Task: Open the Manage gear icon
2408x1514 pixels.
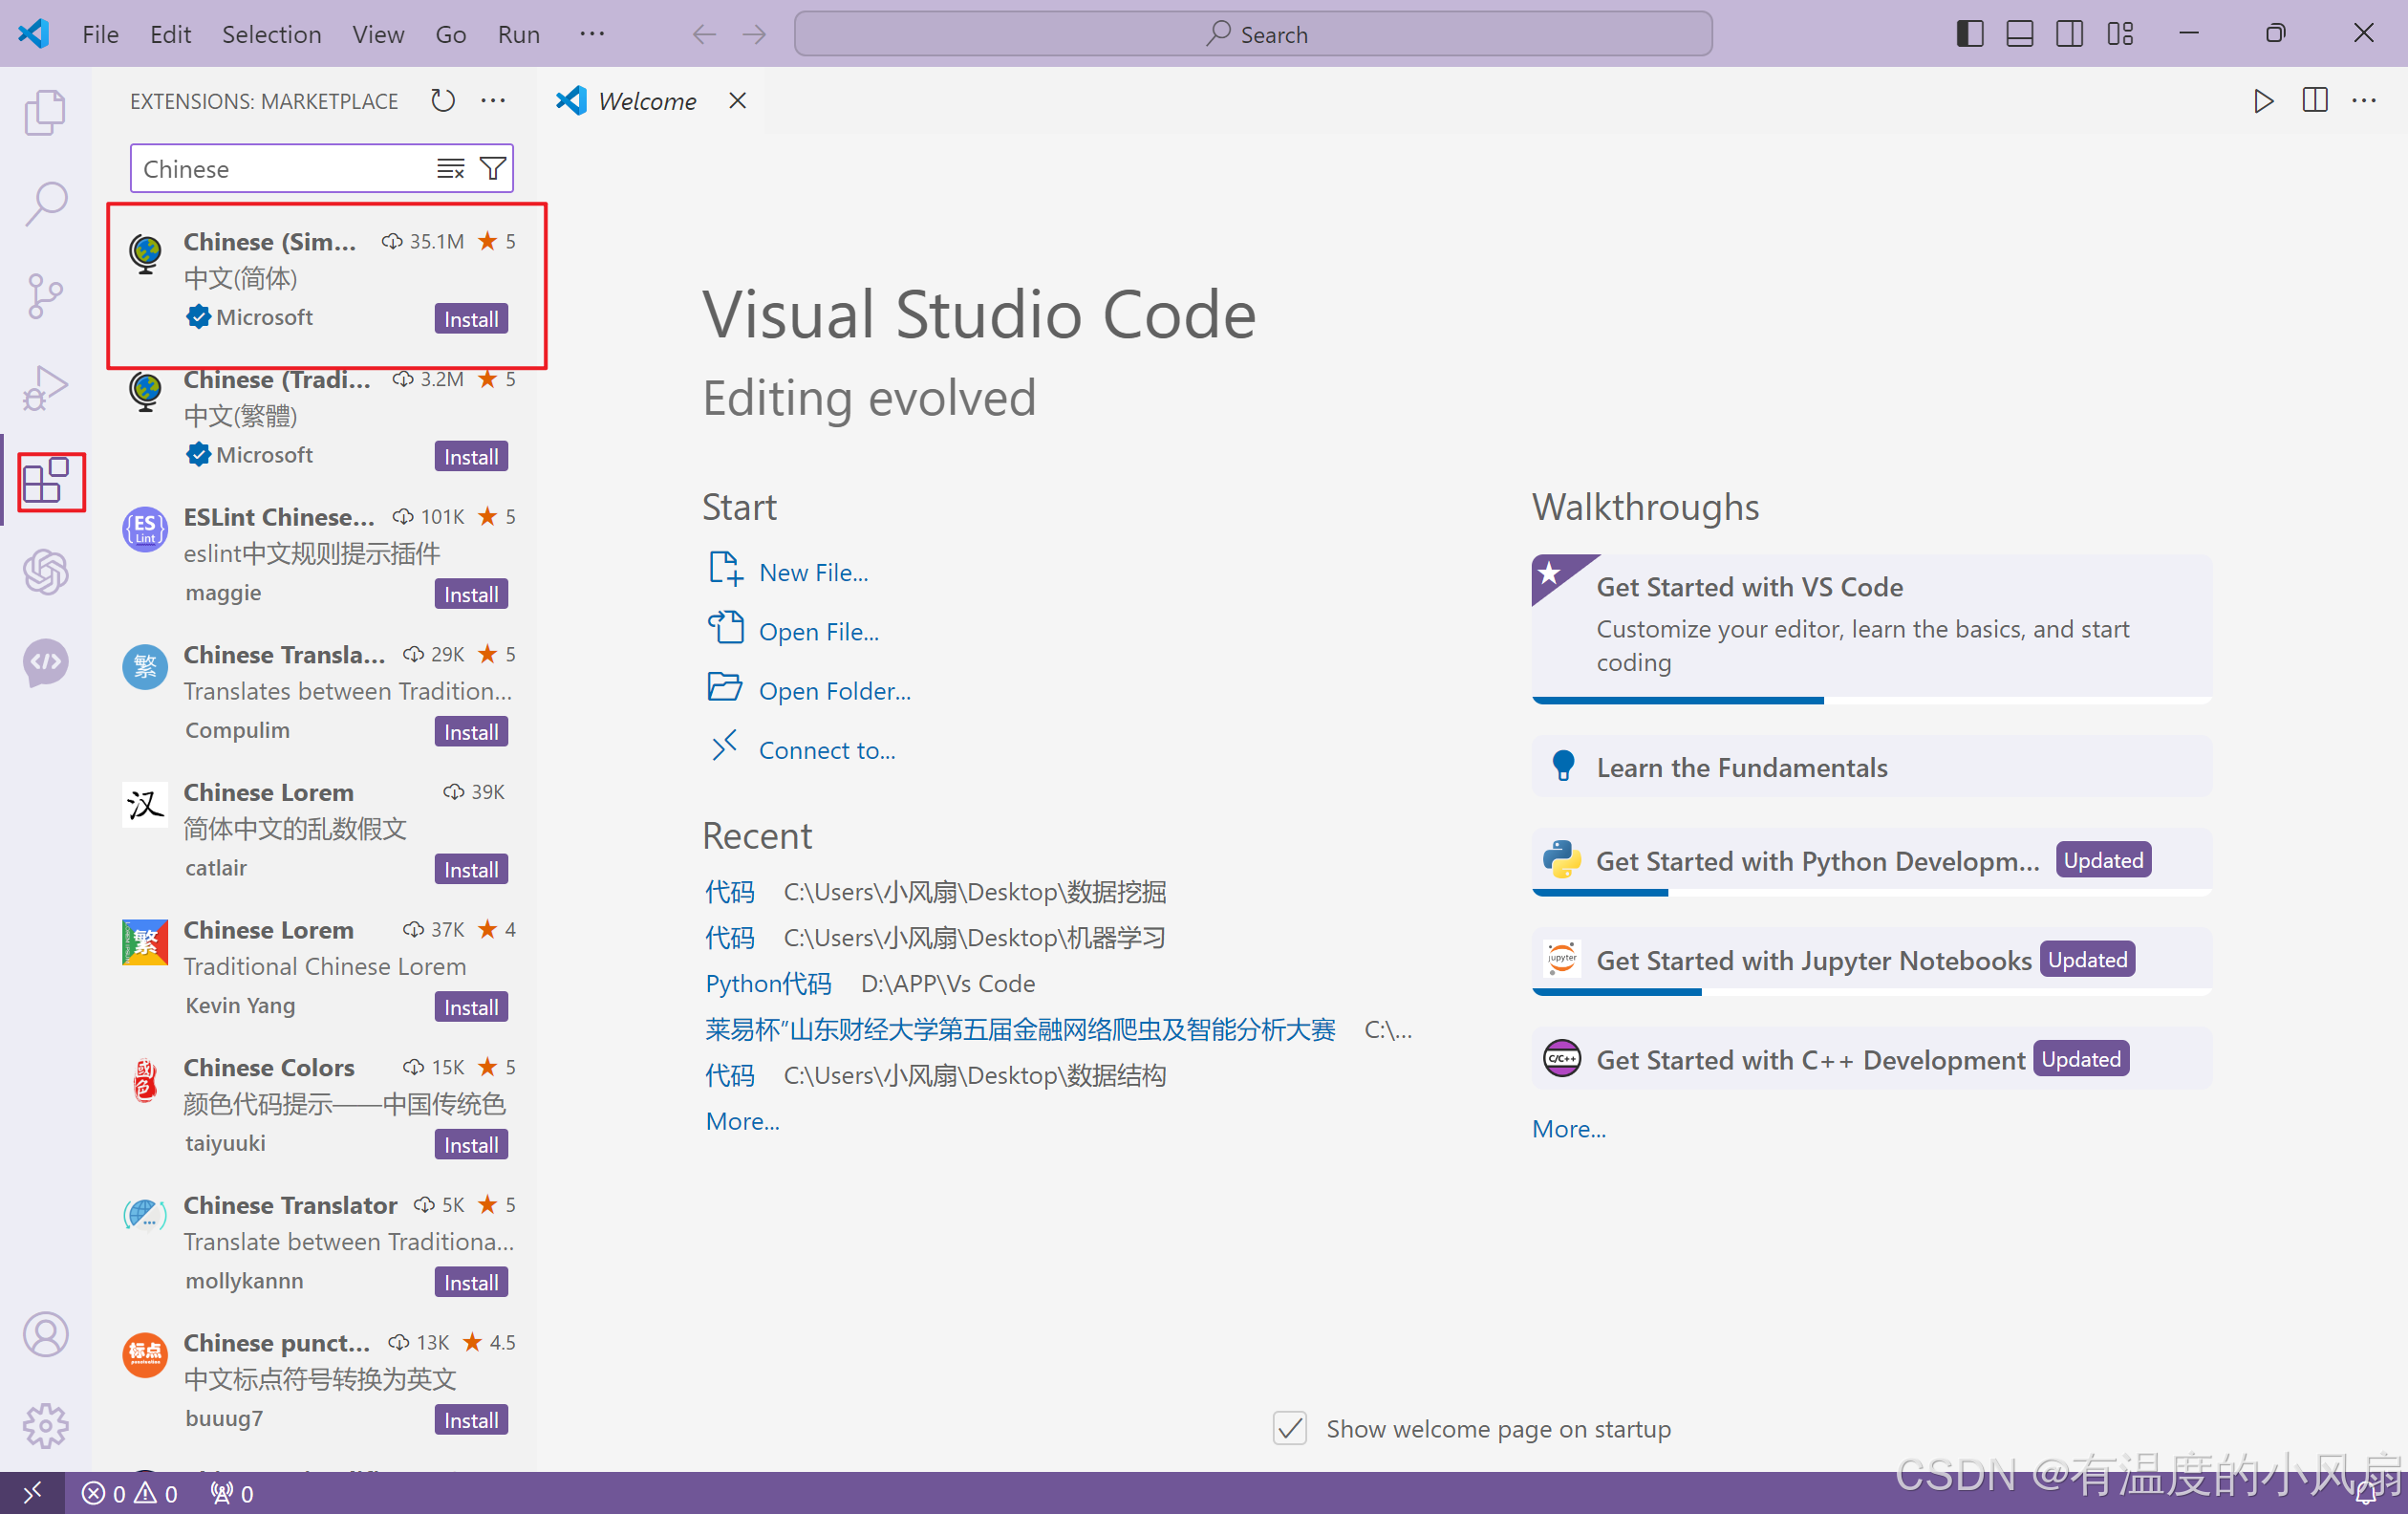Action: click(45, 1425)
